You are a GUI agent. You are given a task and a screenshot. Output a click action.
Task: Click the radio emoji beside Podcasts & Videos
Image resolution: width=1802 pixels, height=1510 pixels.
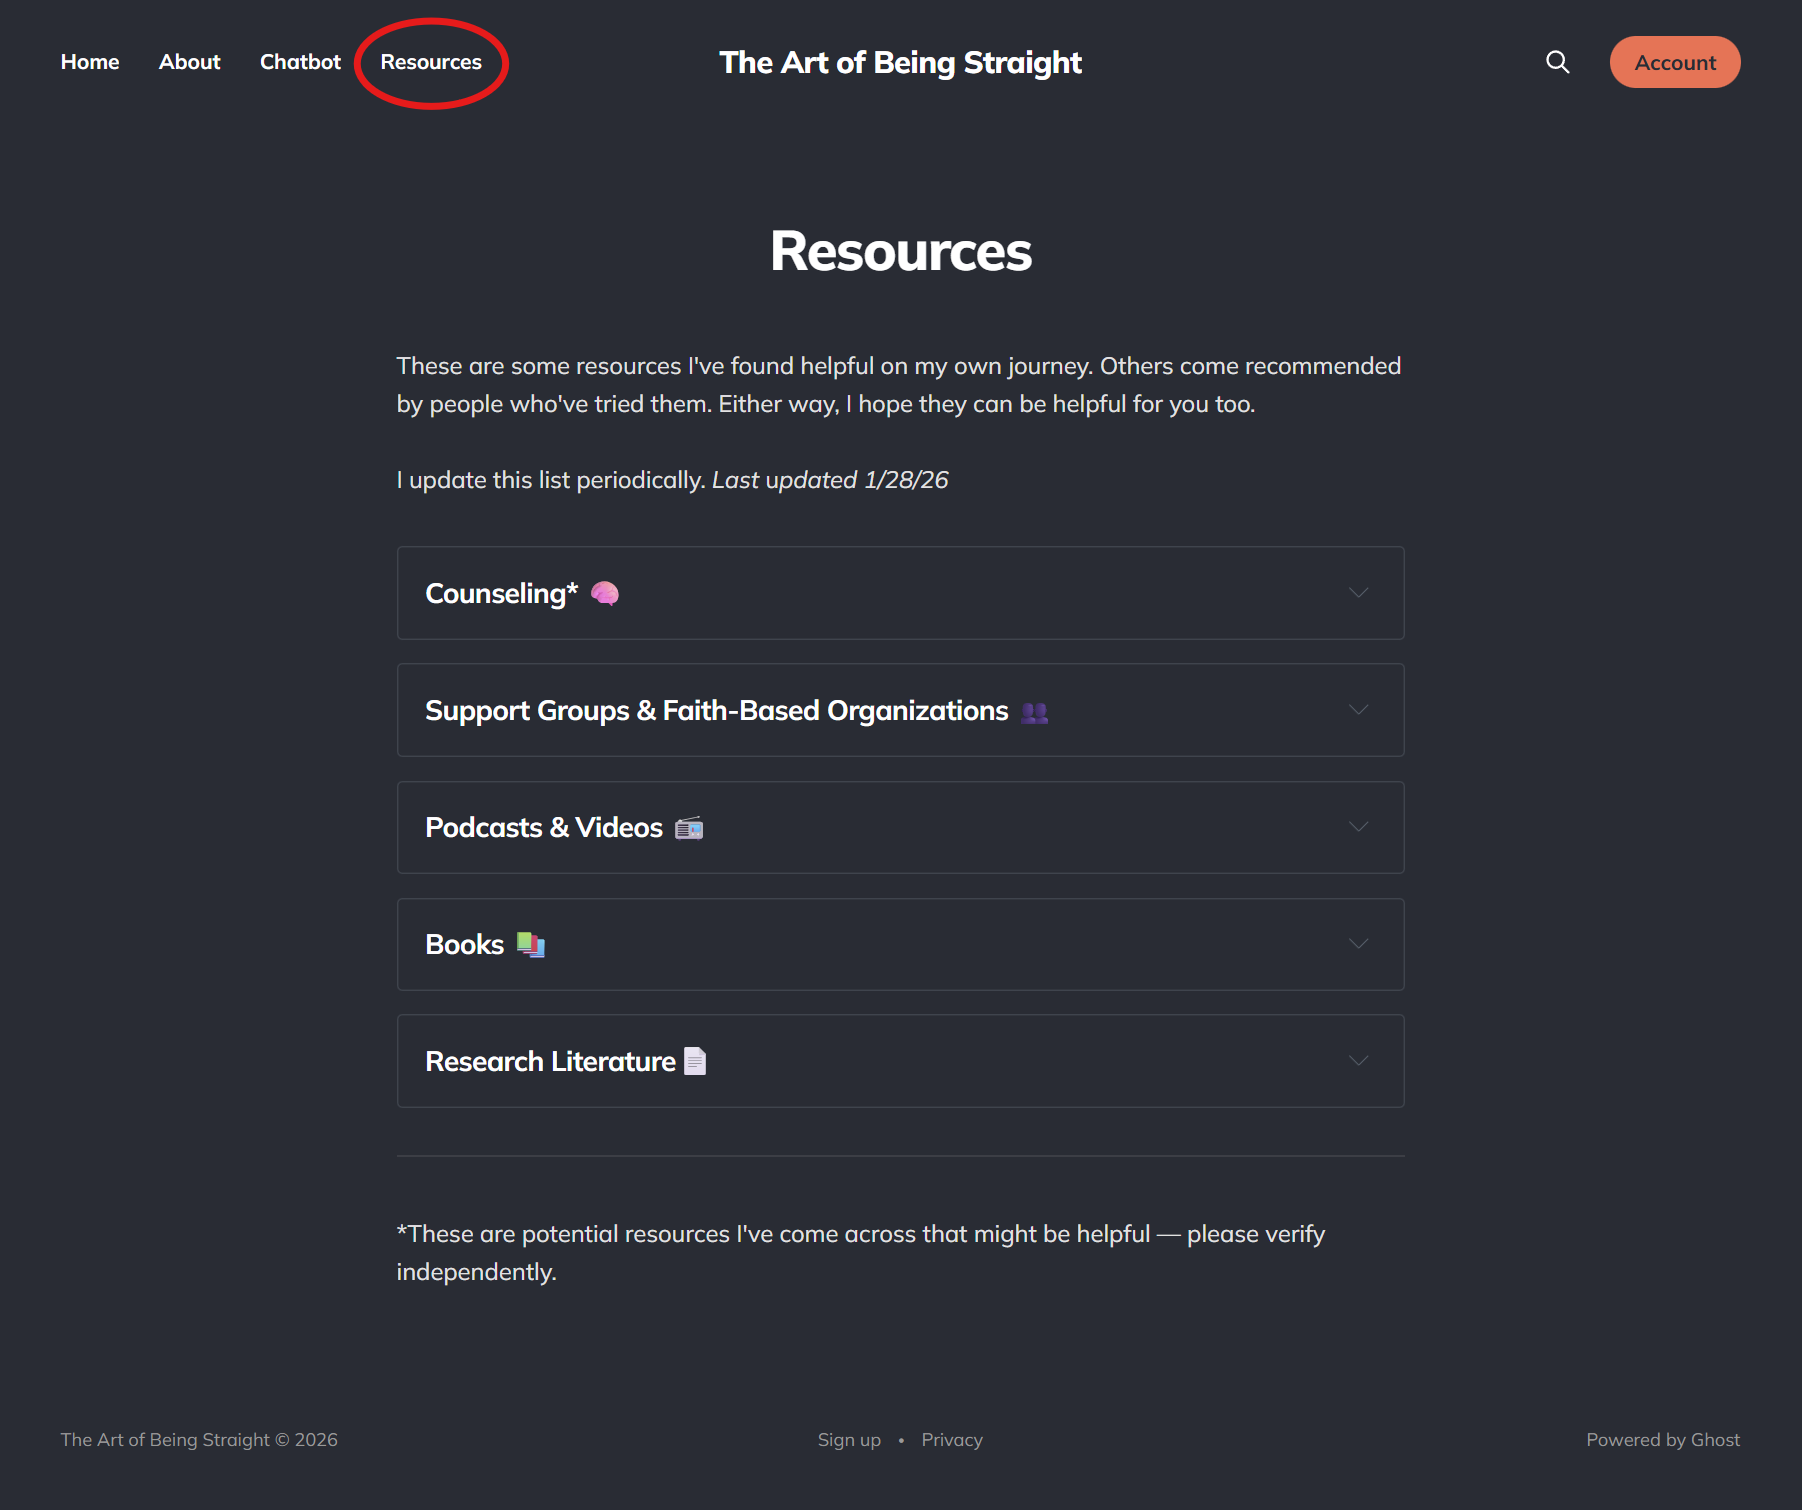click(x=689, y=828)
